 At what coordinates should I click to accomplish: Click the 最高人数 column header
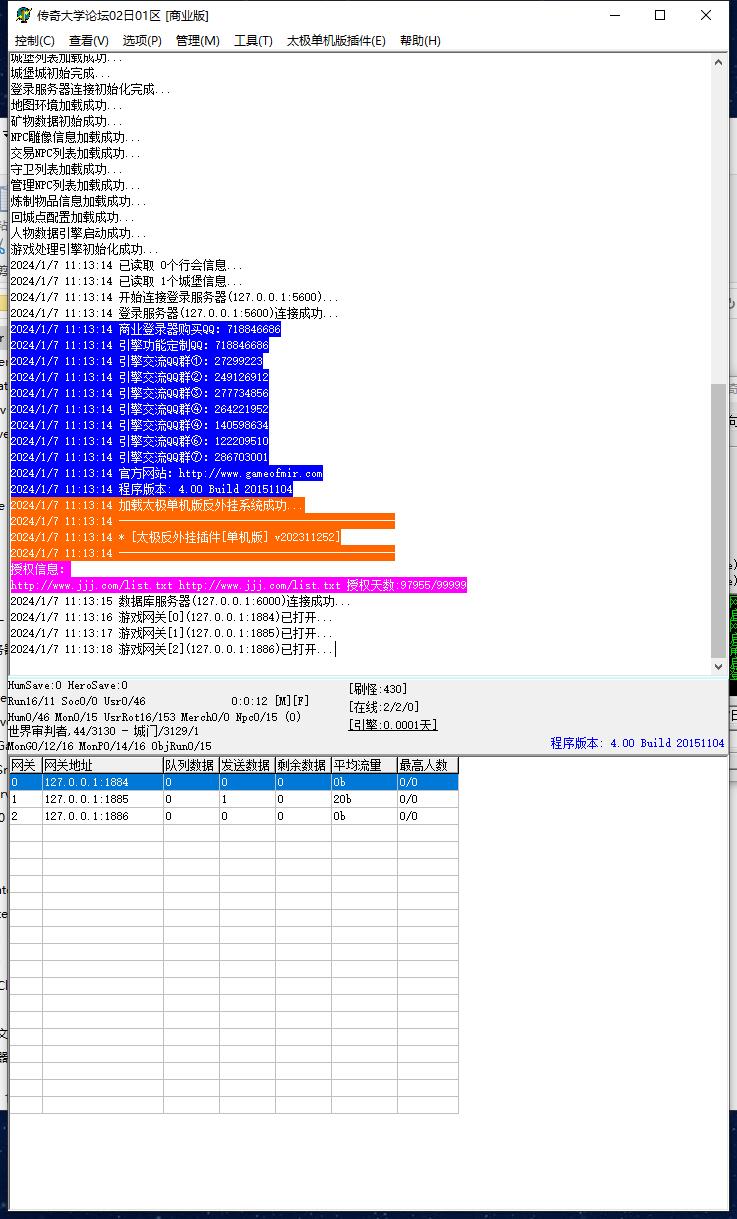428,765
